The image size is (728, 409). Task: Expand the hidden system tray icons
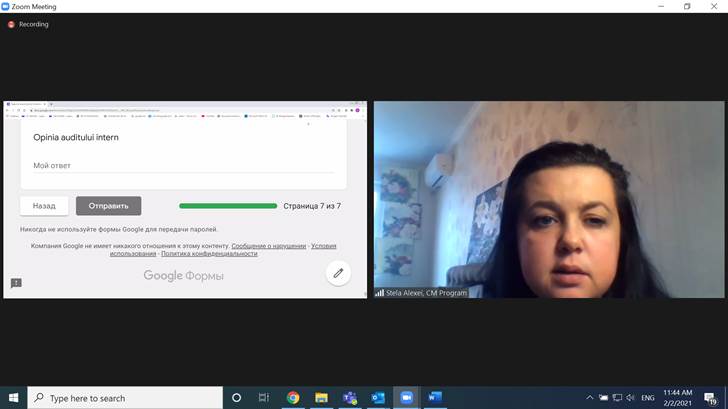pos(590,398)
